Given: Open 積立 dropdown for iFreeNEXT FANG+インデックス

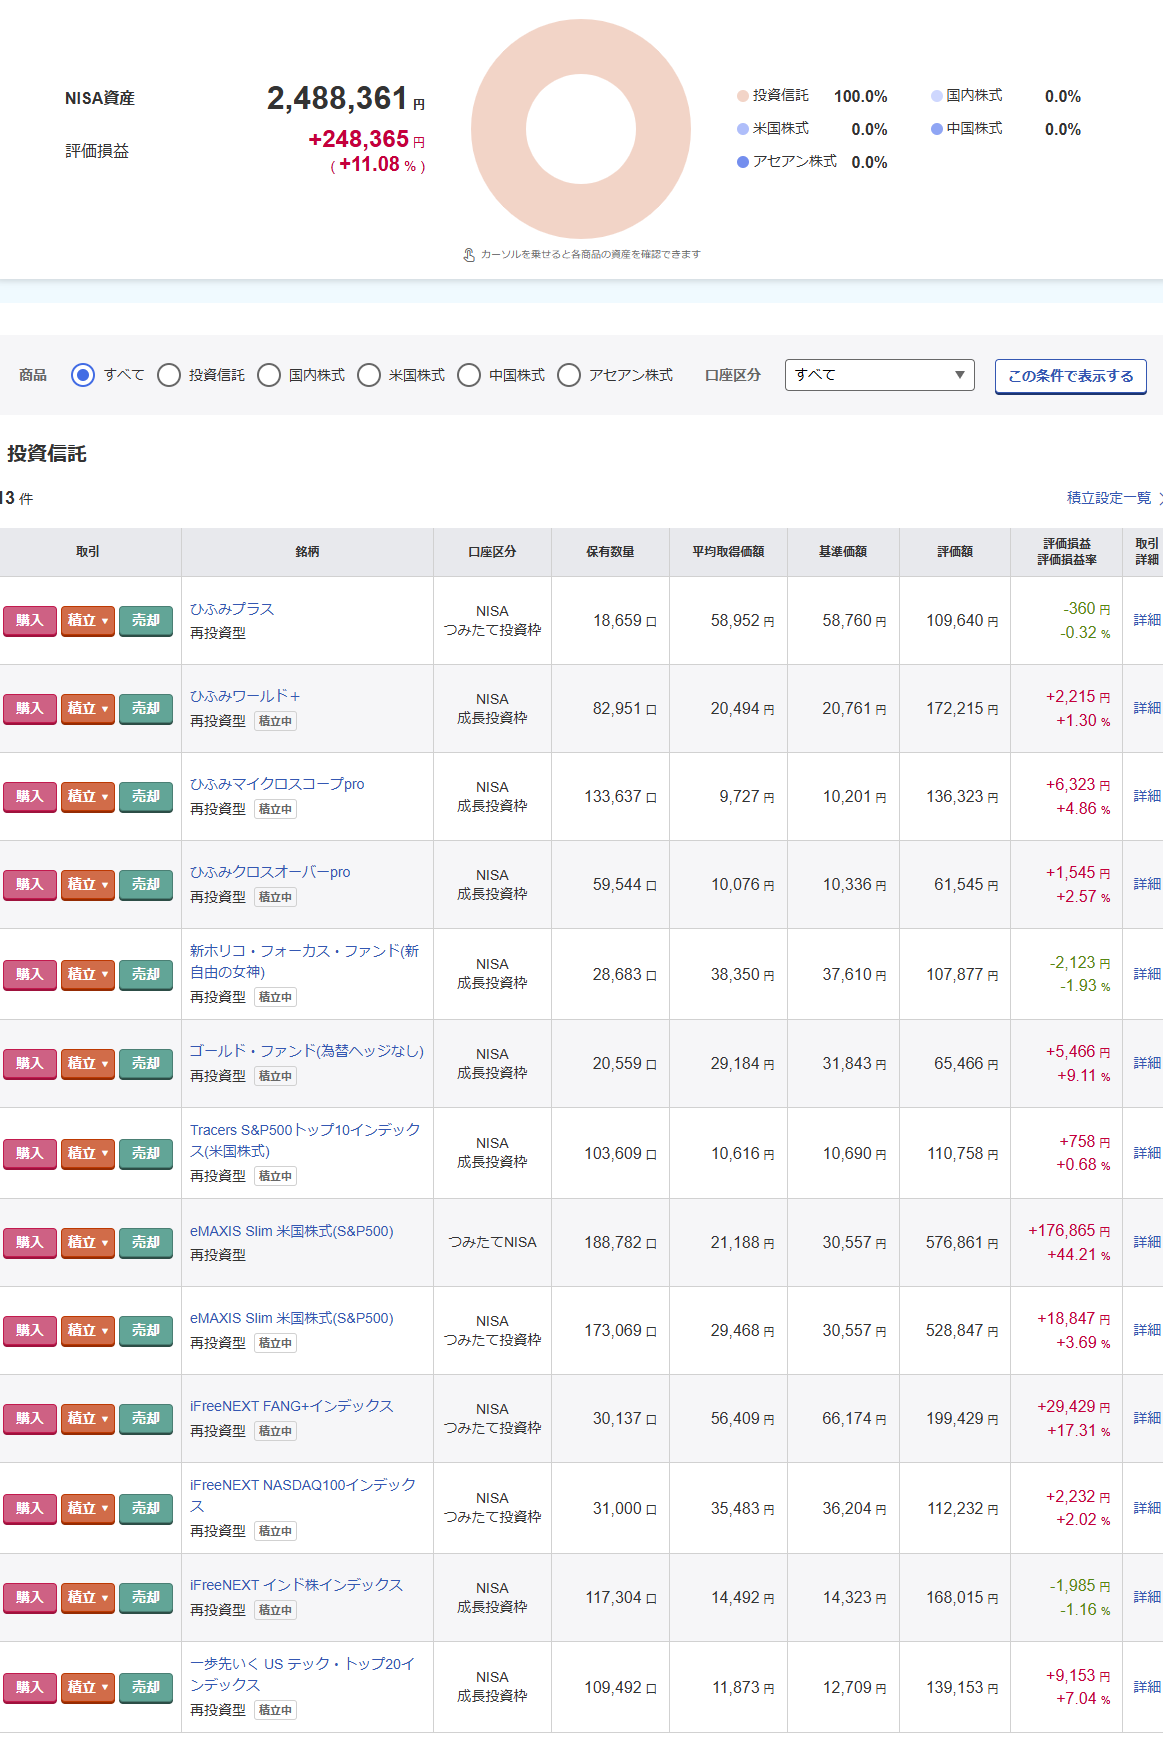Looking at the screenshot, I should click(88, 1419).
